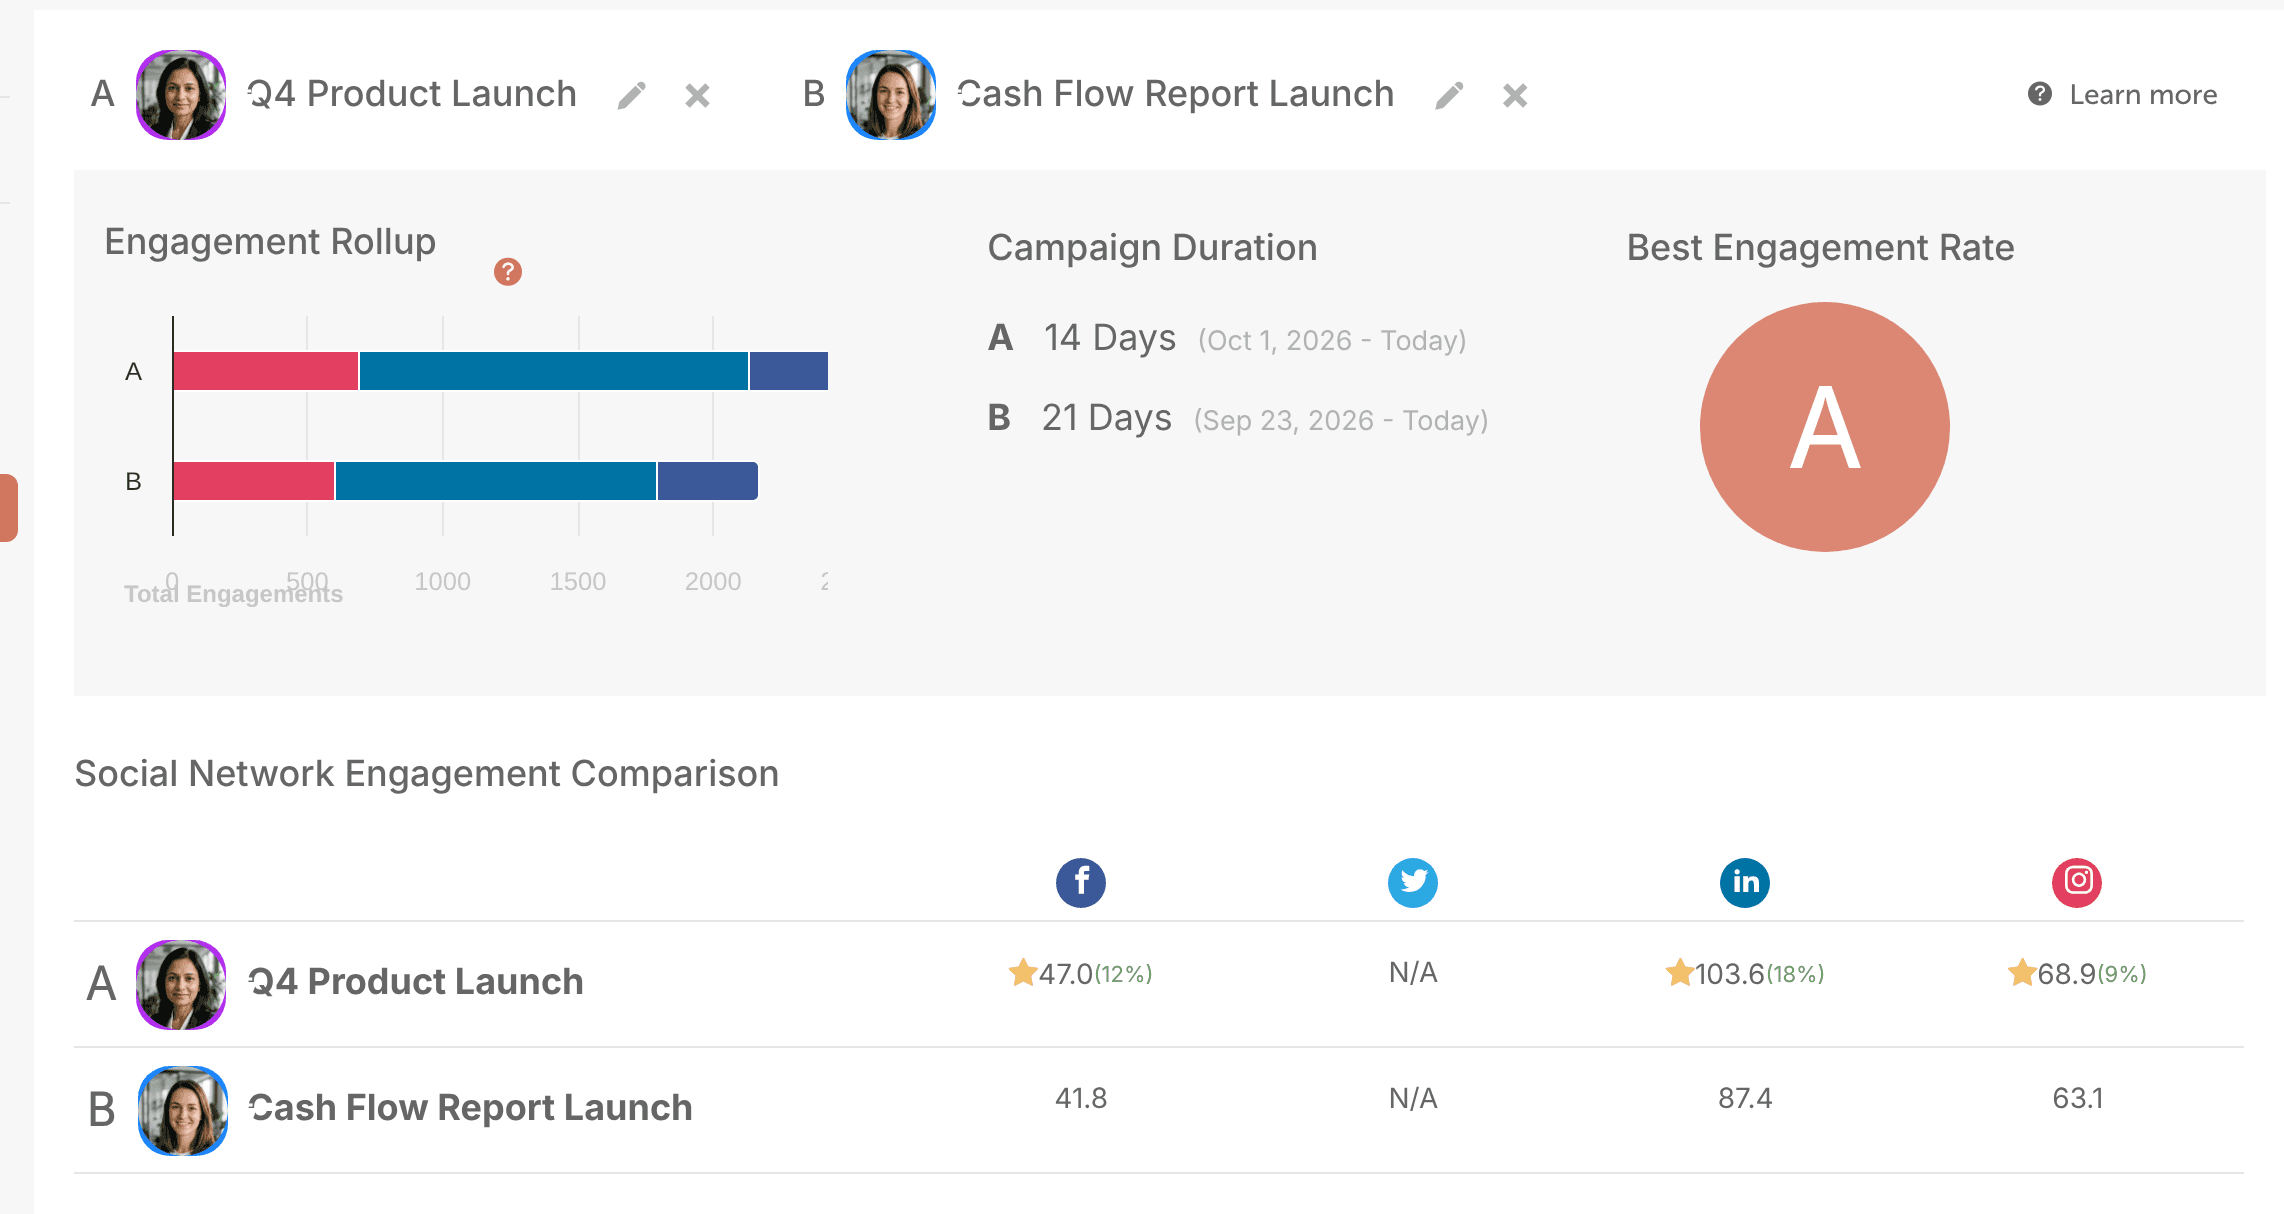2284x1214 pixels.
Task: Click the question mark icon beside Learn more
Action: pyautogui.click(x=2040, y=94)
